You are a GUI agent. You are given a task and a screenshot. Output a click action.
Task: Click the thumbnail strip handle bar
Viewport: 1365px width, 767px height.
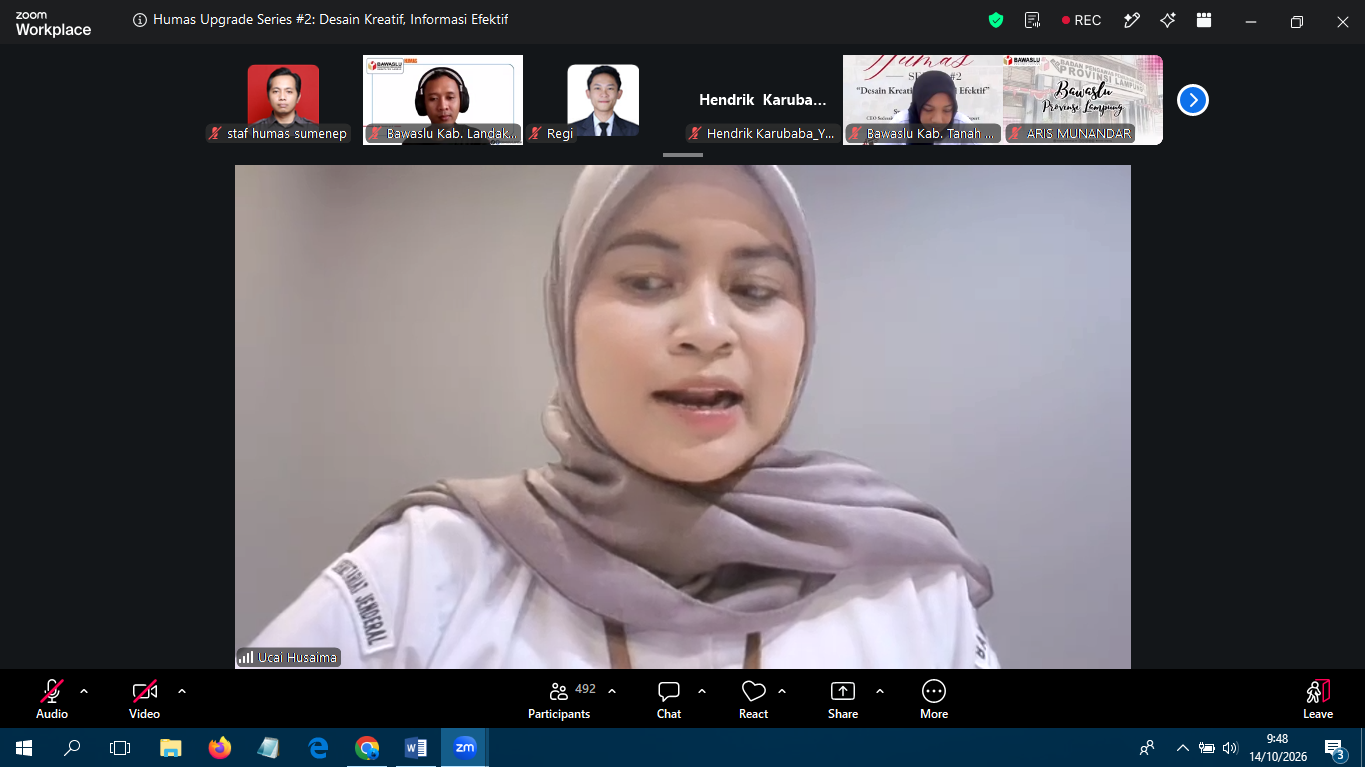tap(683, 155)
